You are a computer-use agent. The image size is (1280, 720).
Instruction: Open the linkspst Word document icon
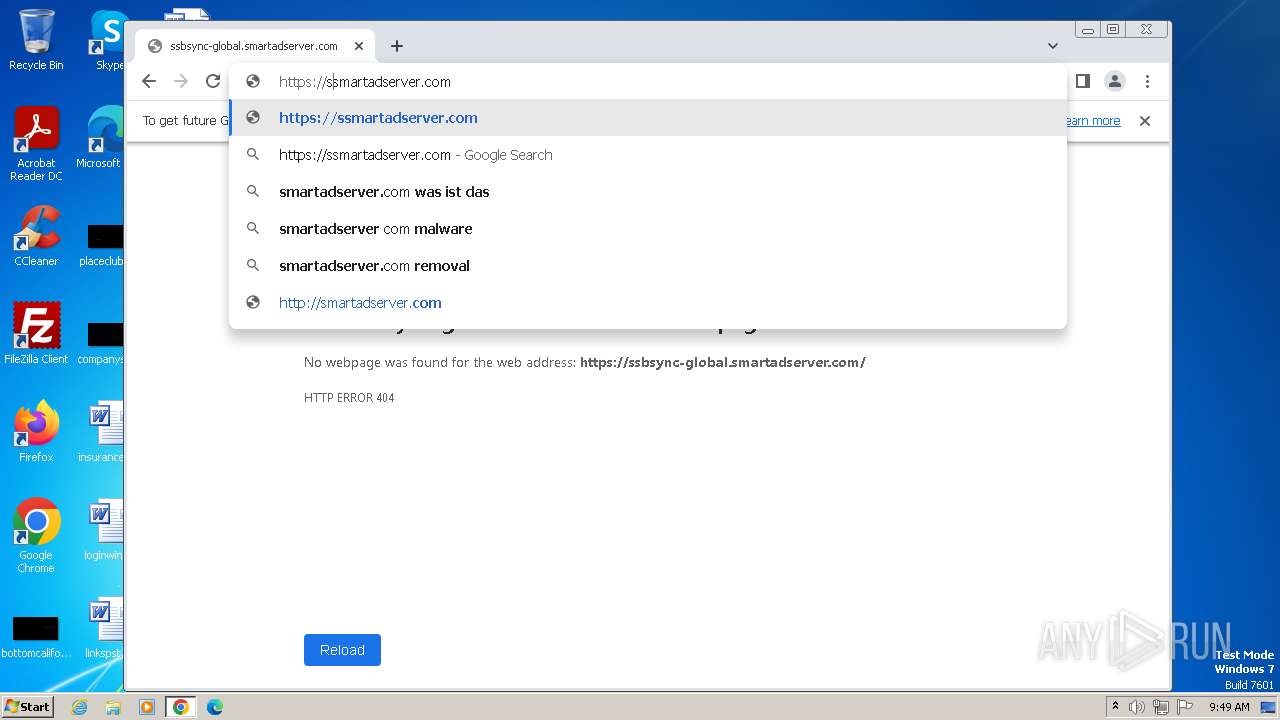103,627
